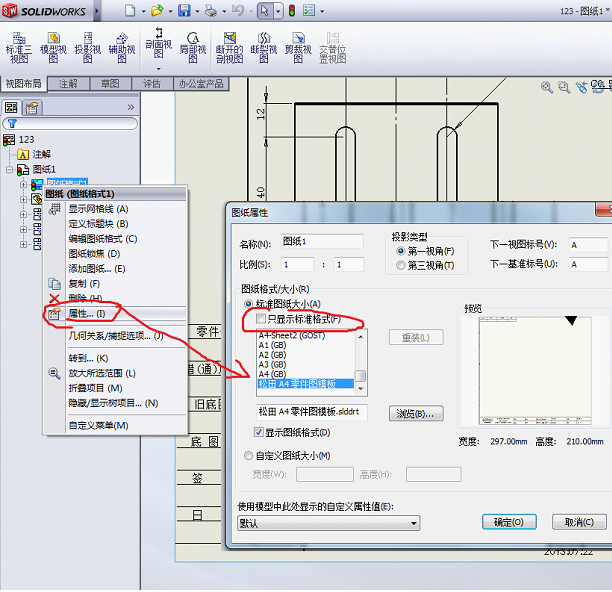Insert a 断开的剖视图 broken-out section

(x=230, y=48)
